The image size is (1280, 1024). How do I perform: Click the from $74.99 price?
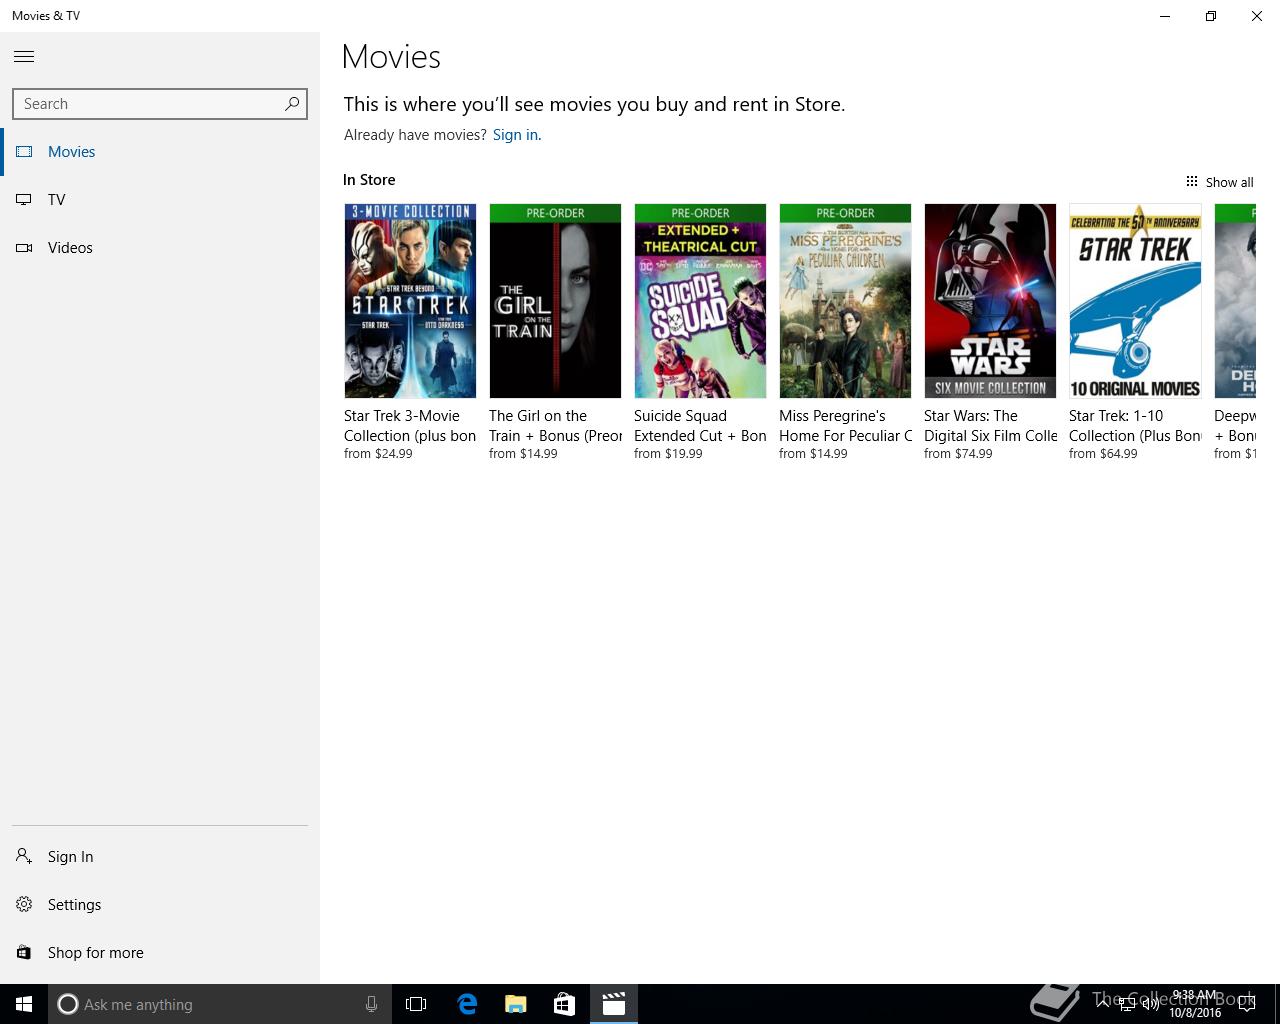[x=958, y=454]
